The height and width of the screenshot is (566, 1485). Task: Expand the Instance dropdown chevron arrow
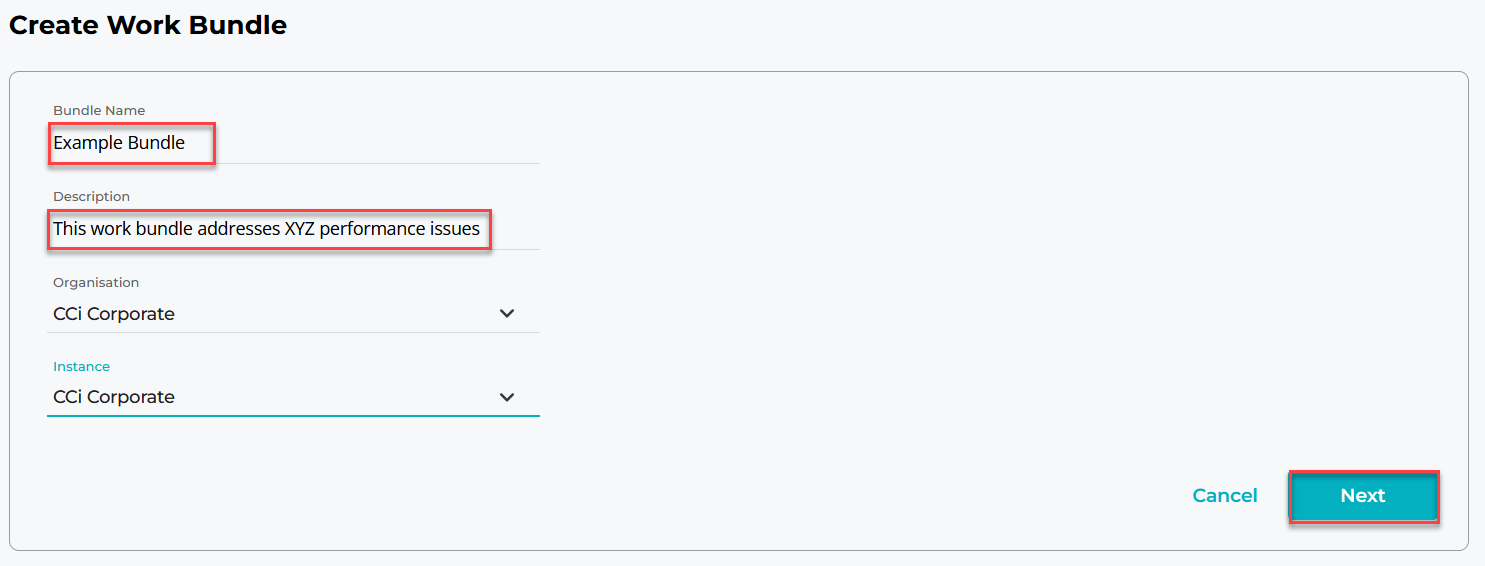(507, 397)
